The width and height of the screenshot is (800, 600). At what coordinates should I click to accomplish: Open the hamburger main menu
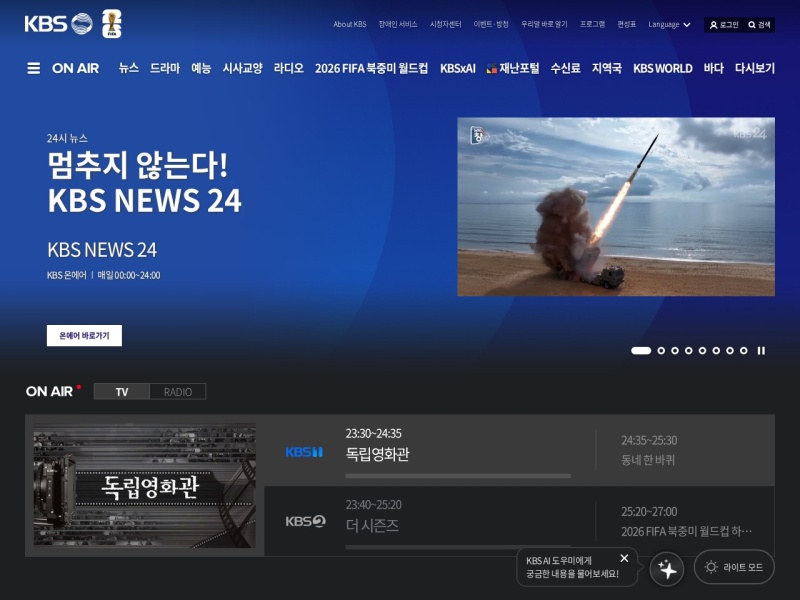pyautogui.click(x=34, y=68)
